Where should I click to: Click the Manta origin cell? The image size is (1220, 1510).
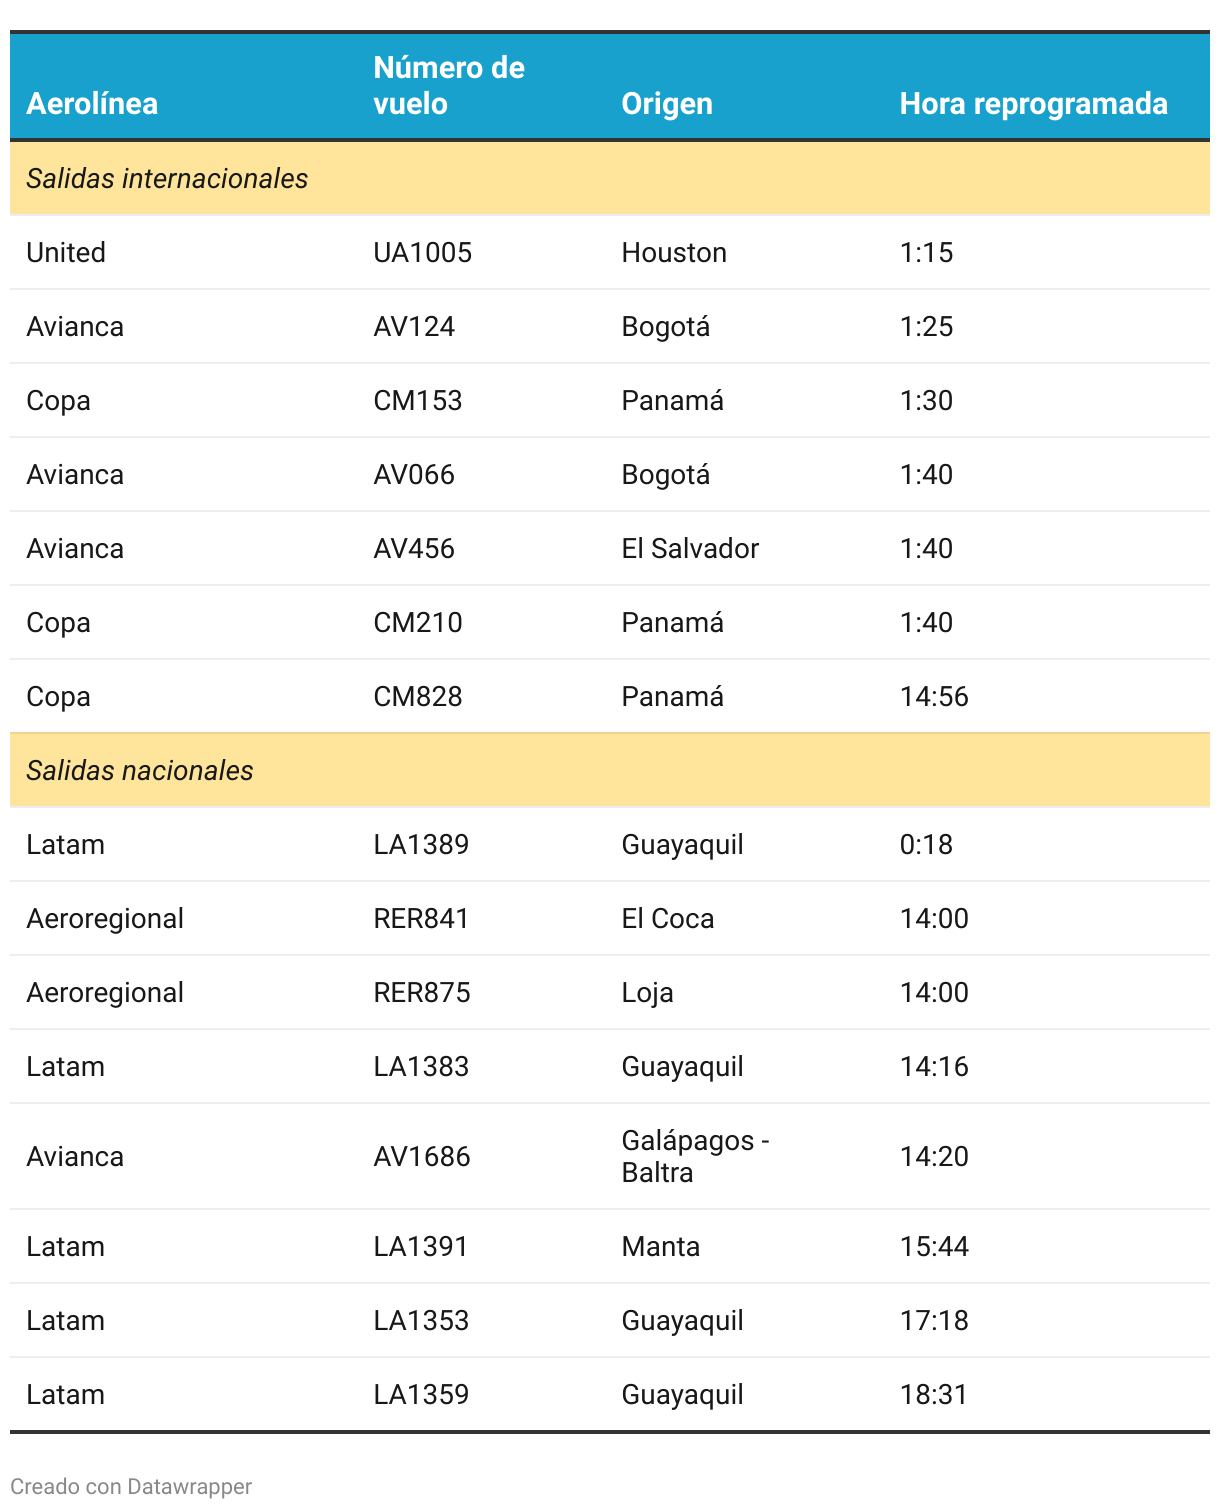[x=661, y=1247]
